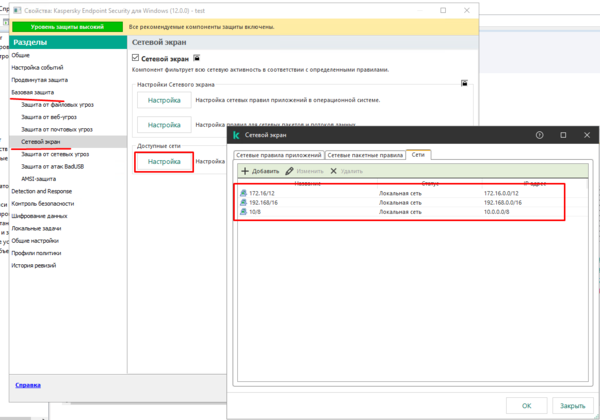Viewport: 600px width, 420px height.
Task: Select the 192.168/16 network icon
Action: [x=241, y=202]
